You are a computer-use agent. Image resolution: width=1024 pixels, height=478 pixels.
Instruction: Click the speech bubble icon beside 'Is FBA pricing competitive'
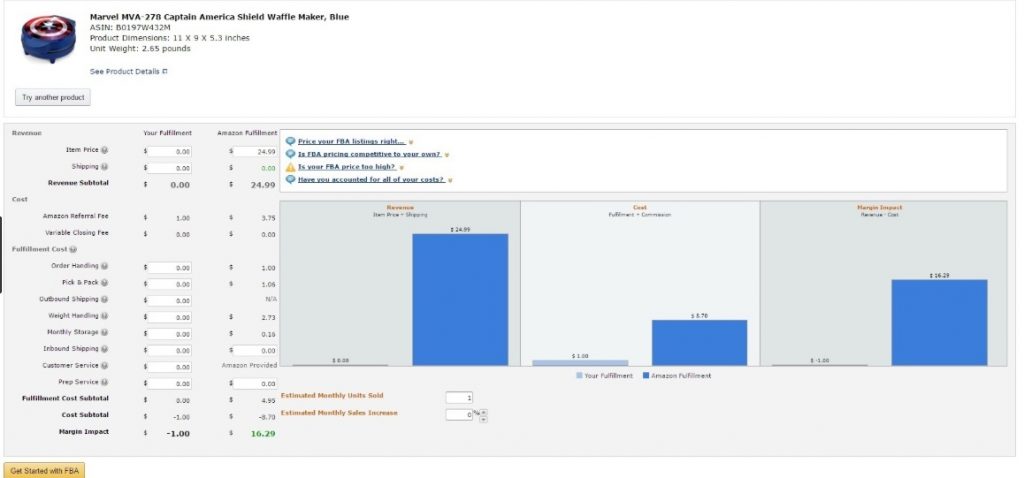[x=291, y=154]
